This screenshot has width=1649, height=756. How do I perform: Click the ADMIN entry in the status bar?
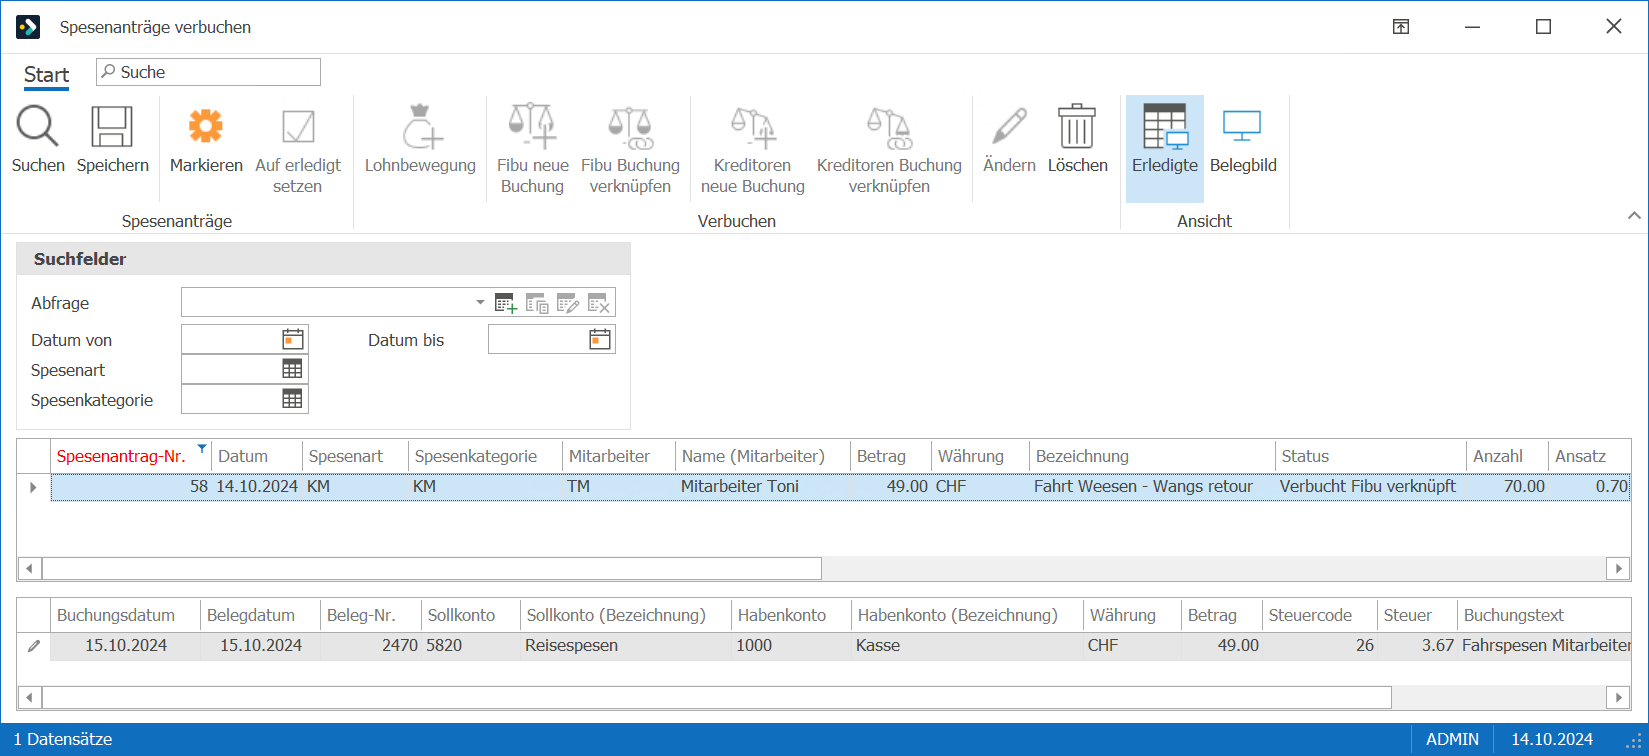click(1452, 739)
